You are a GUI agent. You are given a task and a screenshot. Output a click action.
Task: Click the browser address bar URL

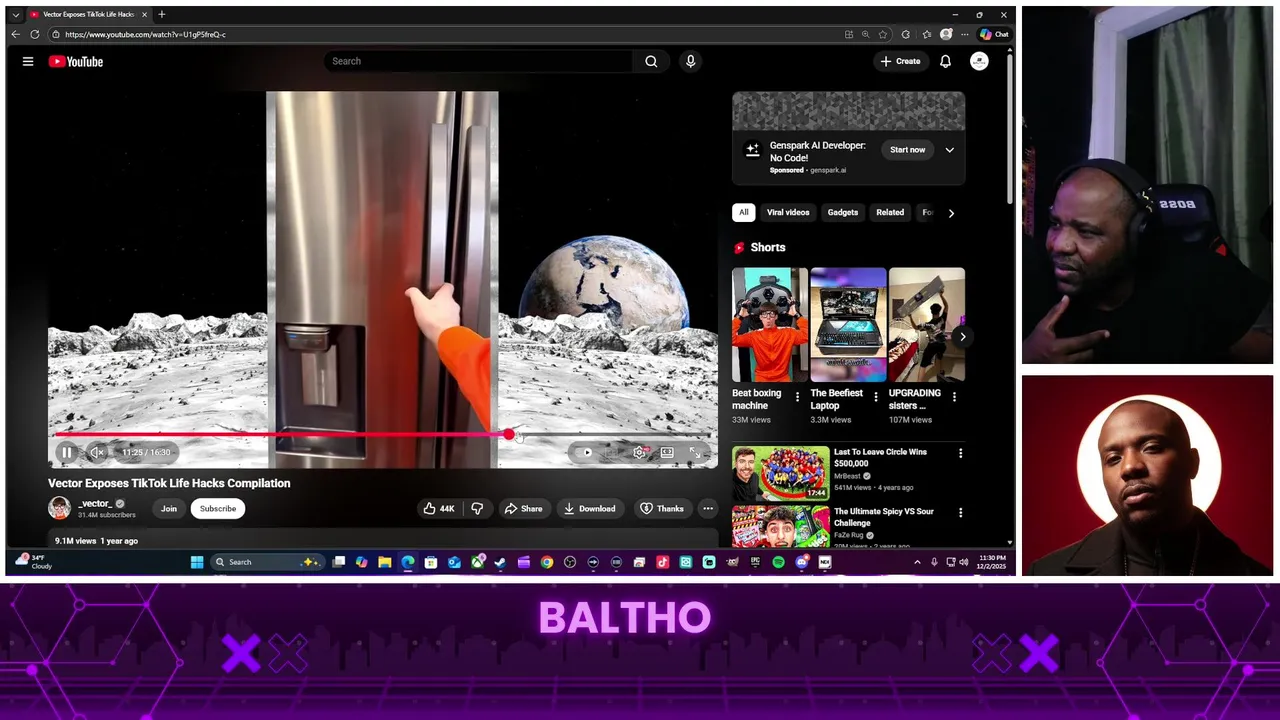tap(145, 34)
